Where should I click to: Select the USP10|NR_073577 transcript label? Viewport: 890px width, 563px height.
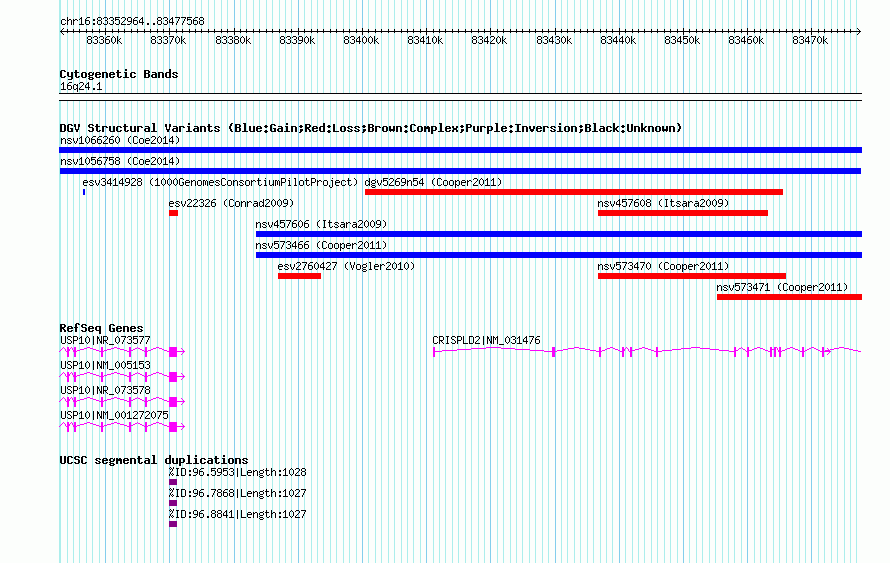(x=105, y=340)
